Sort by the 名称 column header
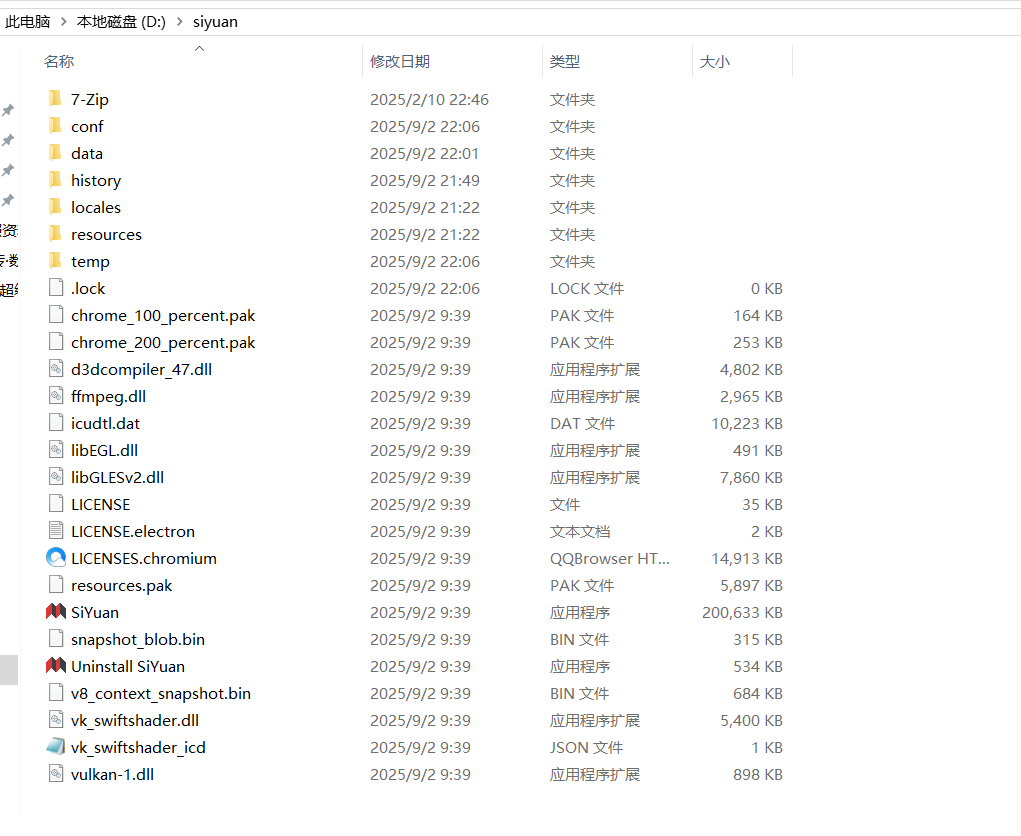Screen dimensions: 1021x836 click(59, 61)
